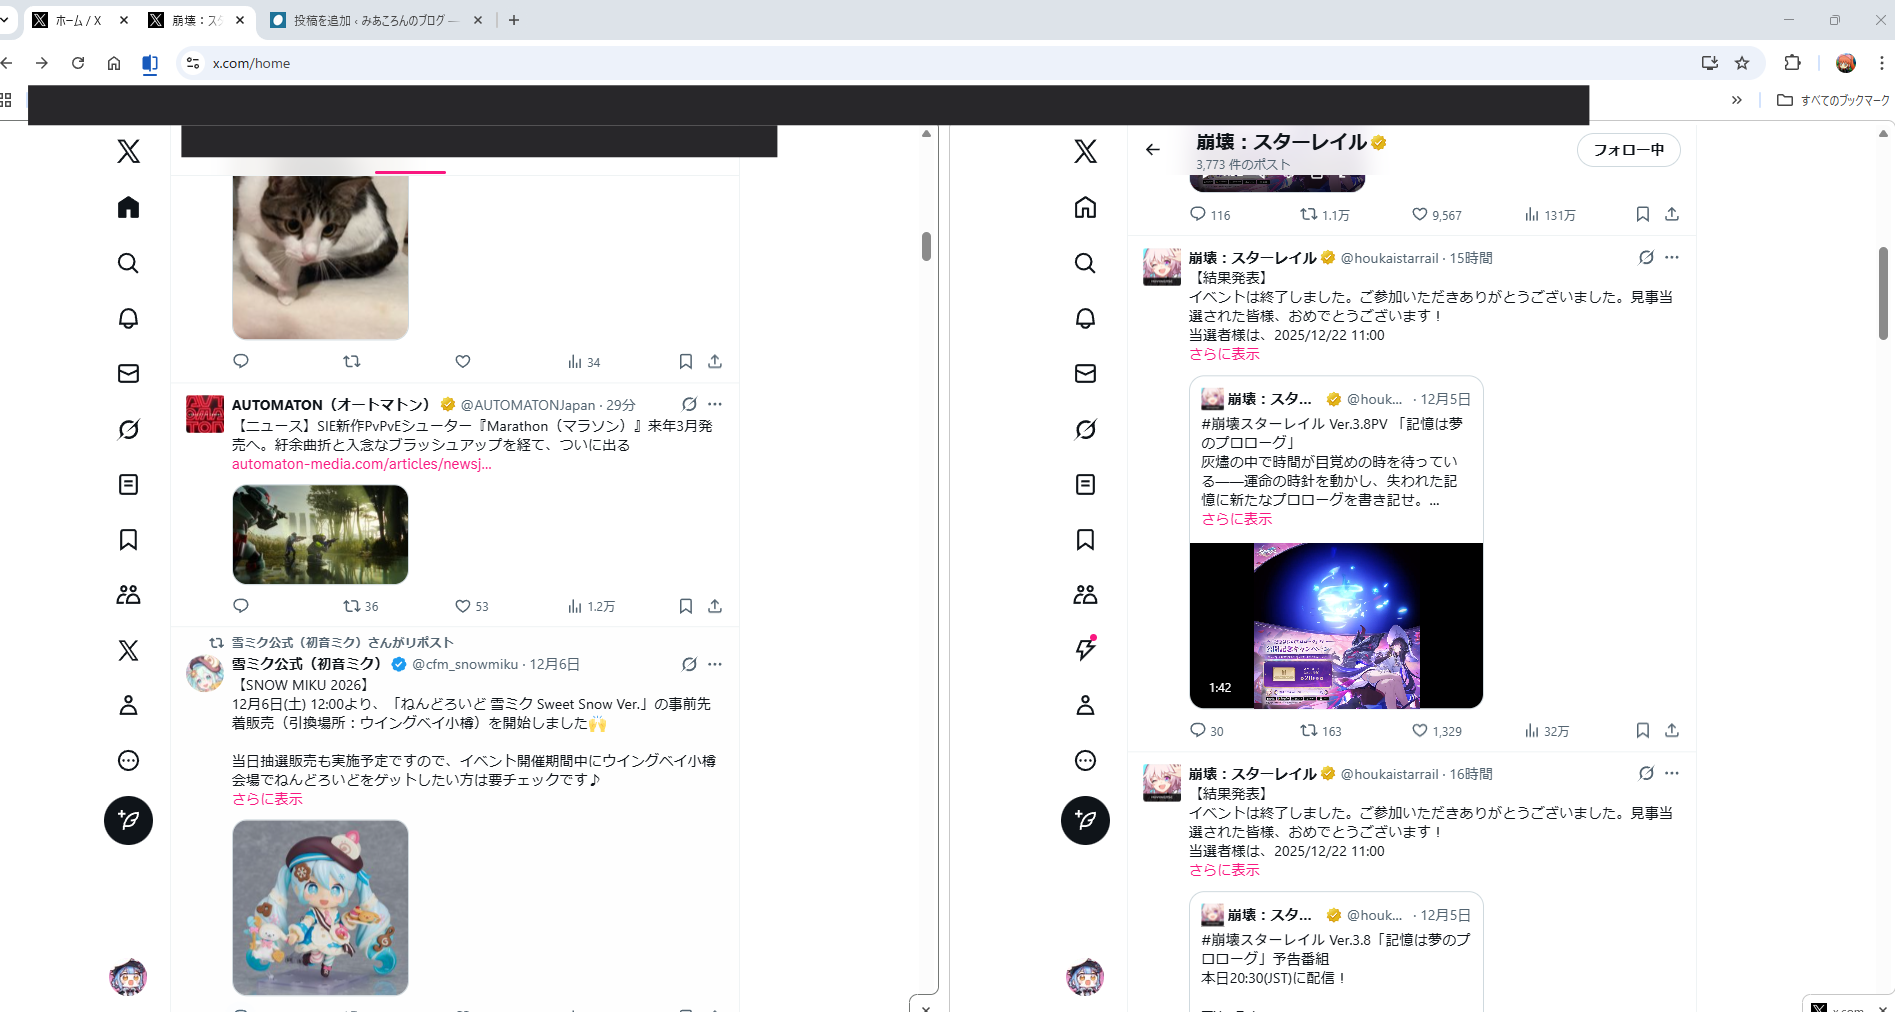The width and height of the screenshot is (1895, 1012).
Task: Click the compose post button in left sidebar
Action: 128,820
